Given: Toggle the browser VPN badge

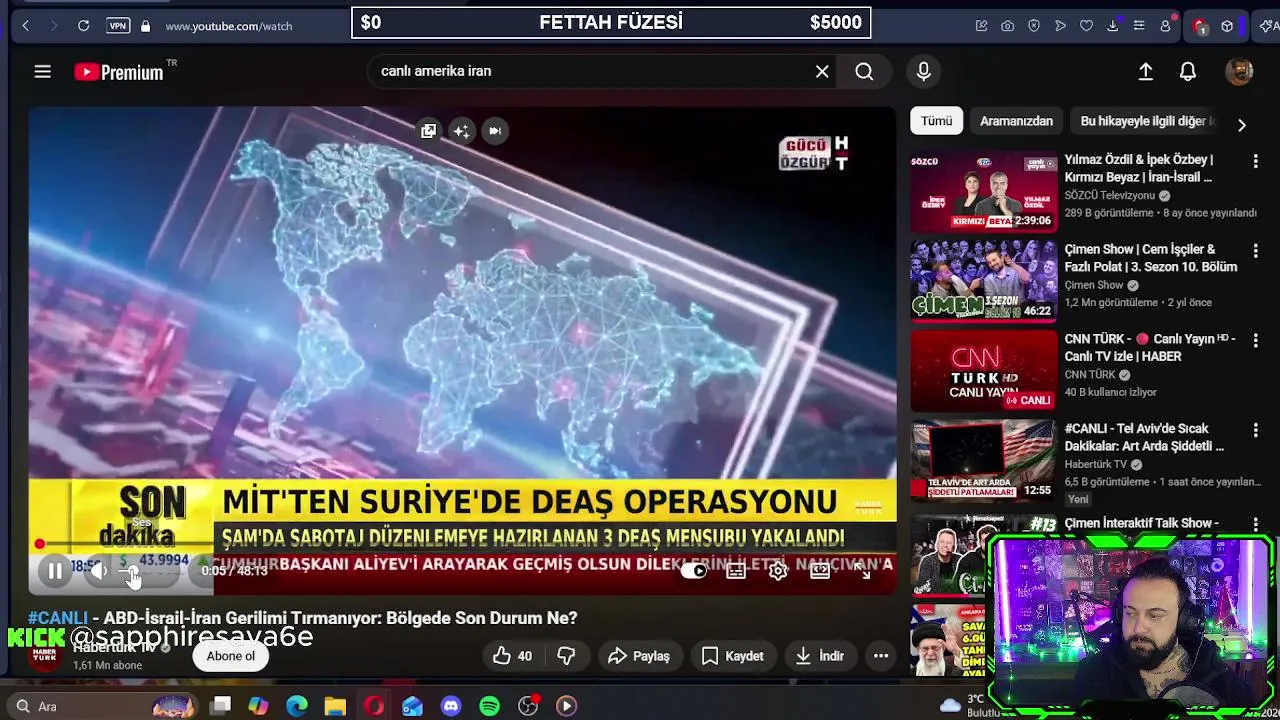Looking at the screenshot, I should point(118,26).
